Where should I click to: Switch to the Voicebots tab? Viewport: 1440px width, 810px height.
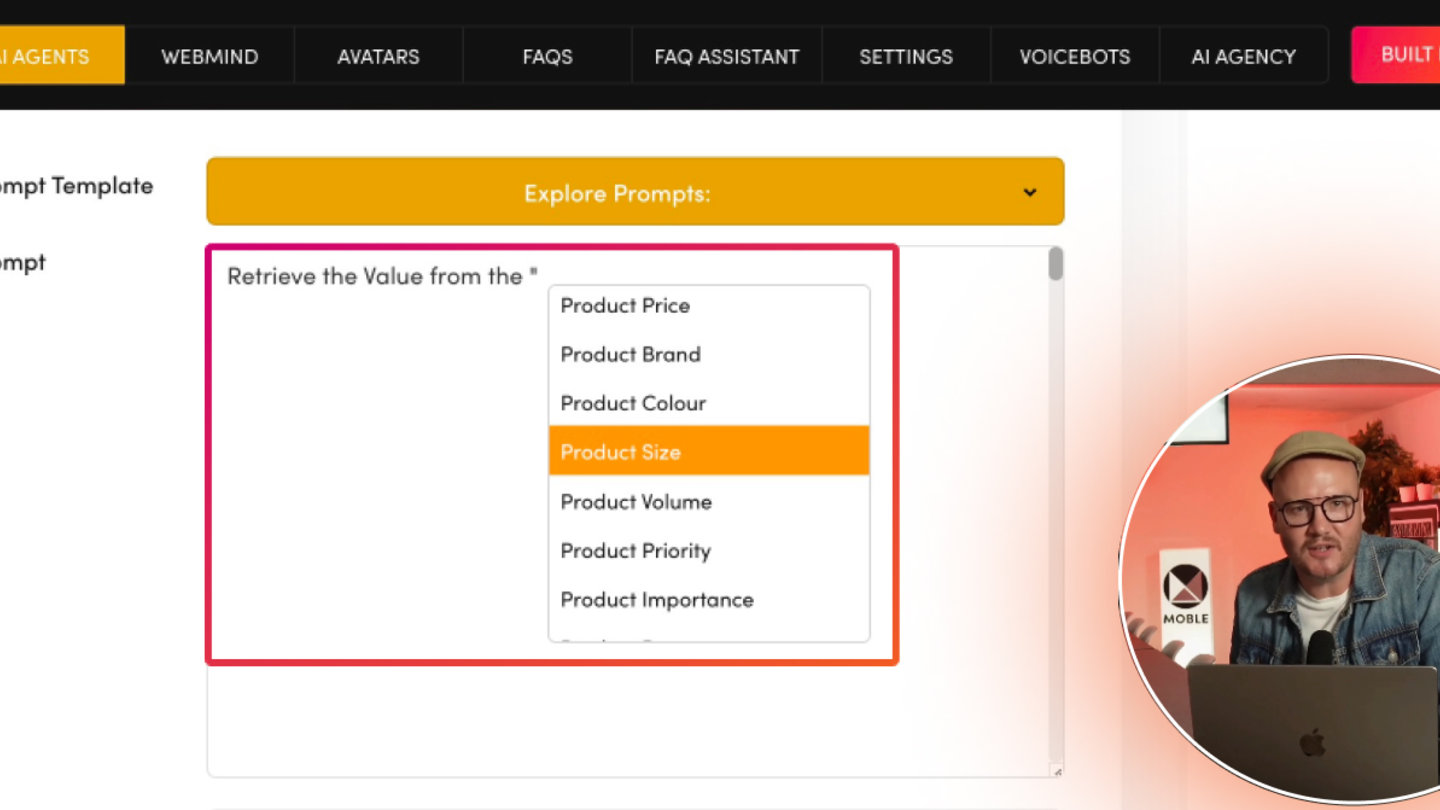pos(1074,56)
